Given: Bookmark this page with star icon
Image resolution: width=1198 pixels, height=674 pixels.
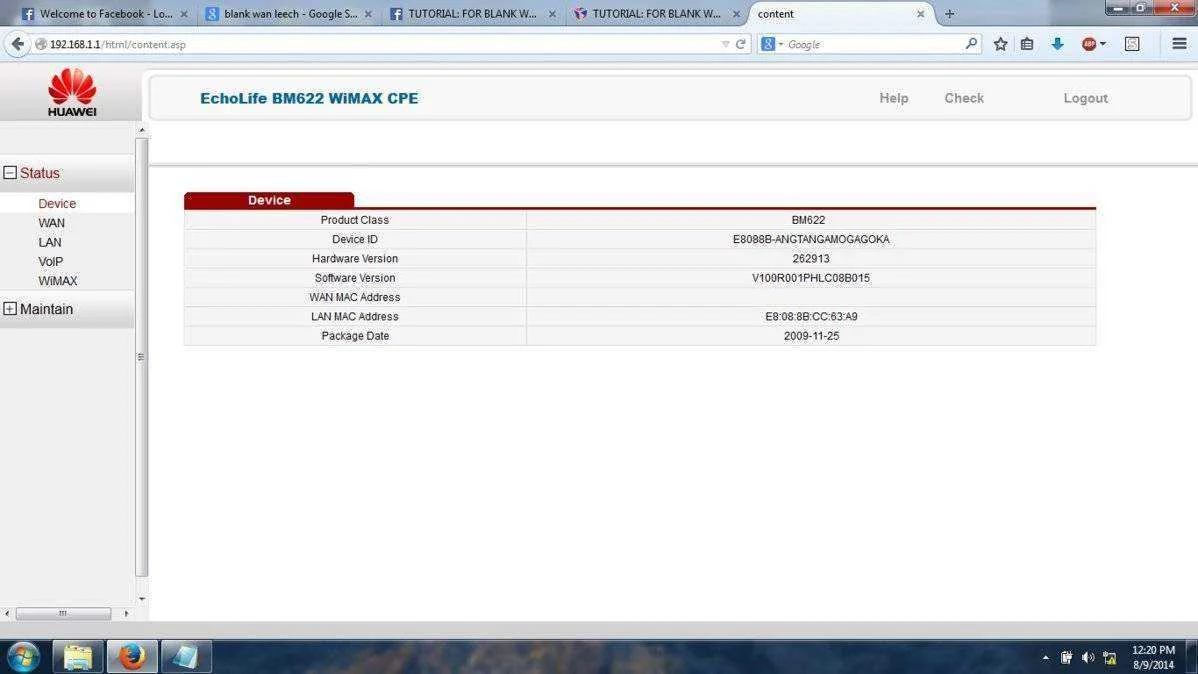Looking at the screenshot, I should 1000,44.
